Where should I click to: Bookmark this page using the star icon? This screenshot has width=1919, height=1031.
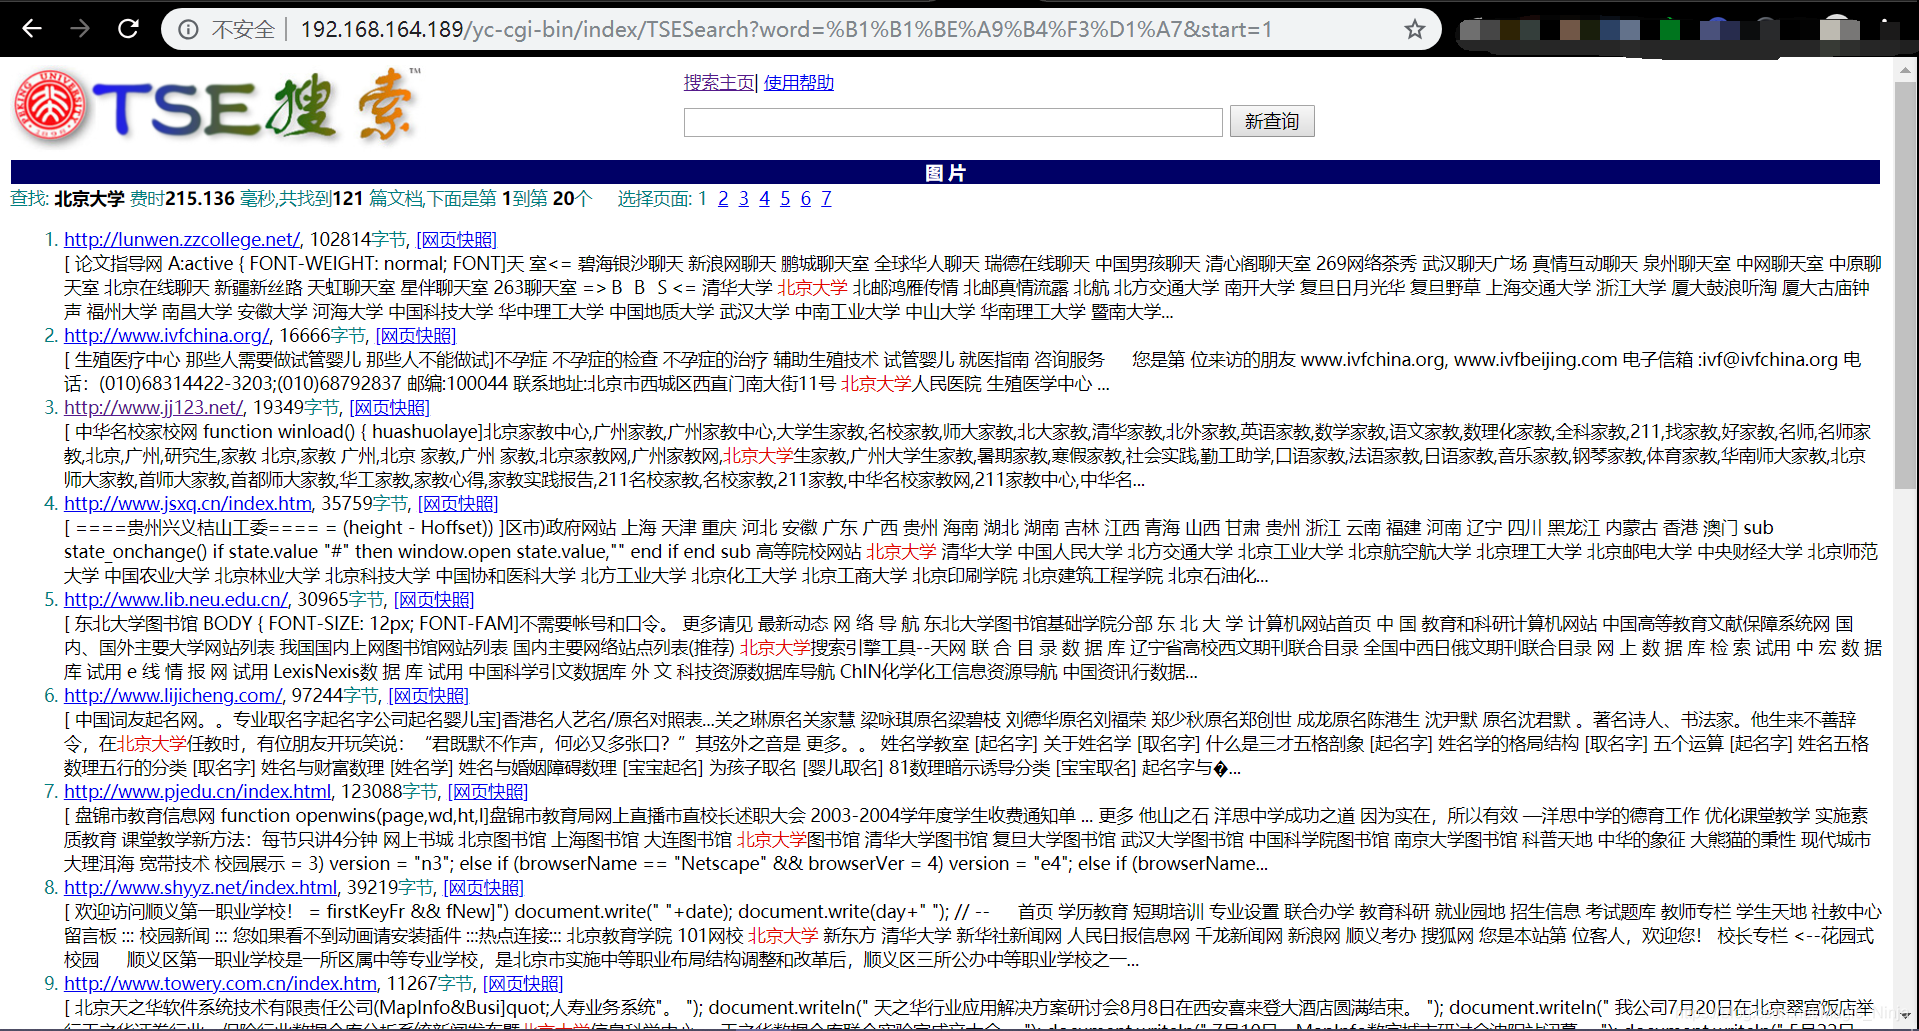pyautogui.click(x=1414, y=28)
